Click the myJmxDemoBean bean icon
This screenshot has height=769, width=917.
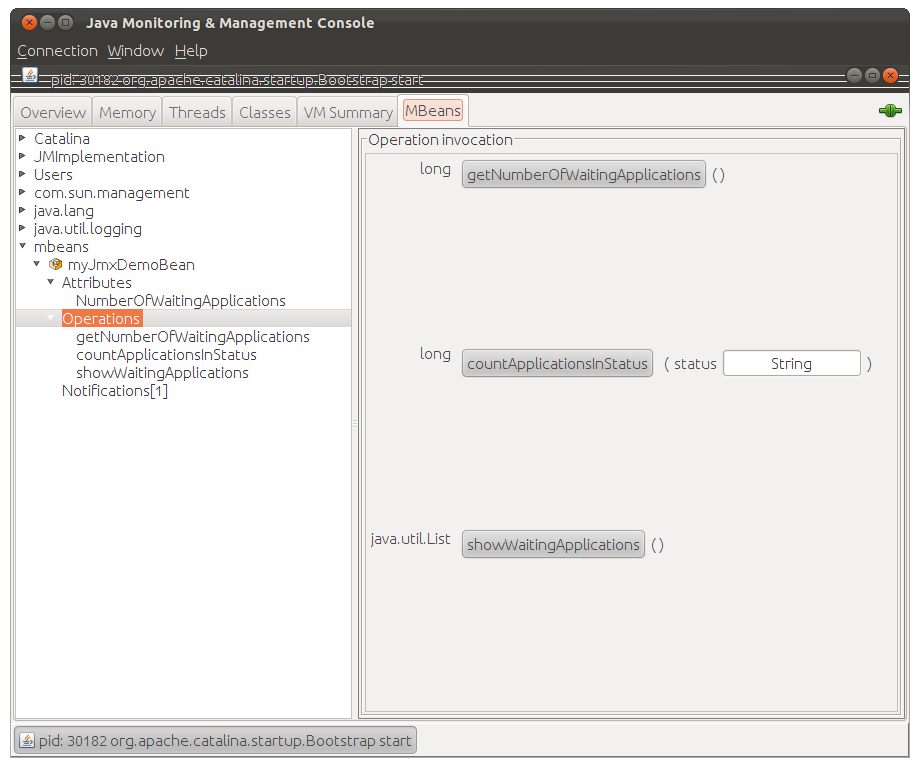pos(56,264)
